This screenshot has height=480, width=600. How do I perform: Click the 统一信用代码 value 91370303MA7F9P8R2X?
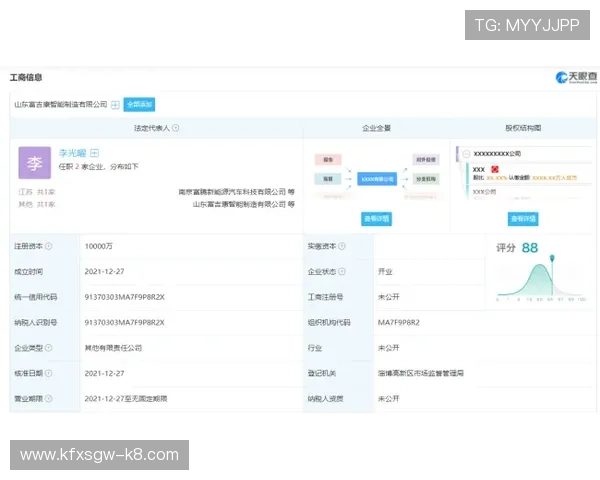[124, 297]
